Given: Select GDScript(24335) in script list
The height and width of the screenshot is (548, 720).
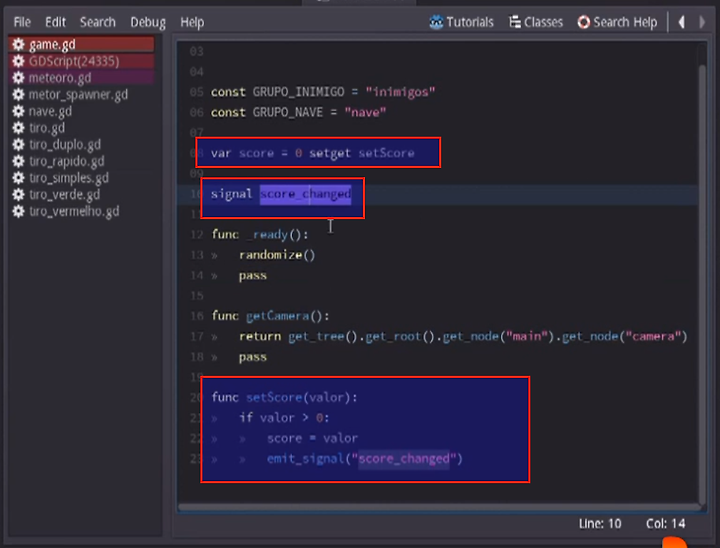Looking at the screenshot, I should coord(82,61).
